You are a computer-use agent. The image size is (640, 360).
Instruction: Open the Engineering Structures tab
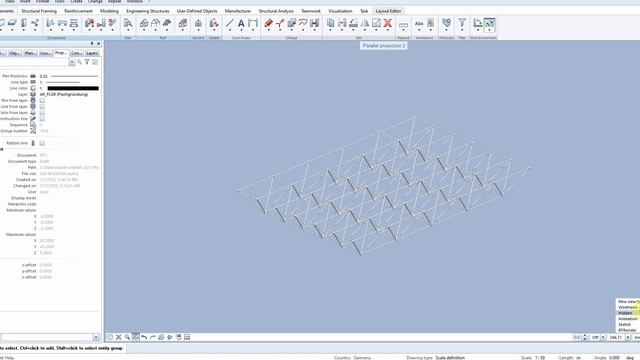(x=147, y=11)
